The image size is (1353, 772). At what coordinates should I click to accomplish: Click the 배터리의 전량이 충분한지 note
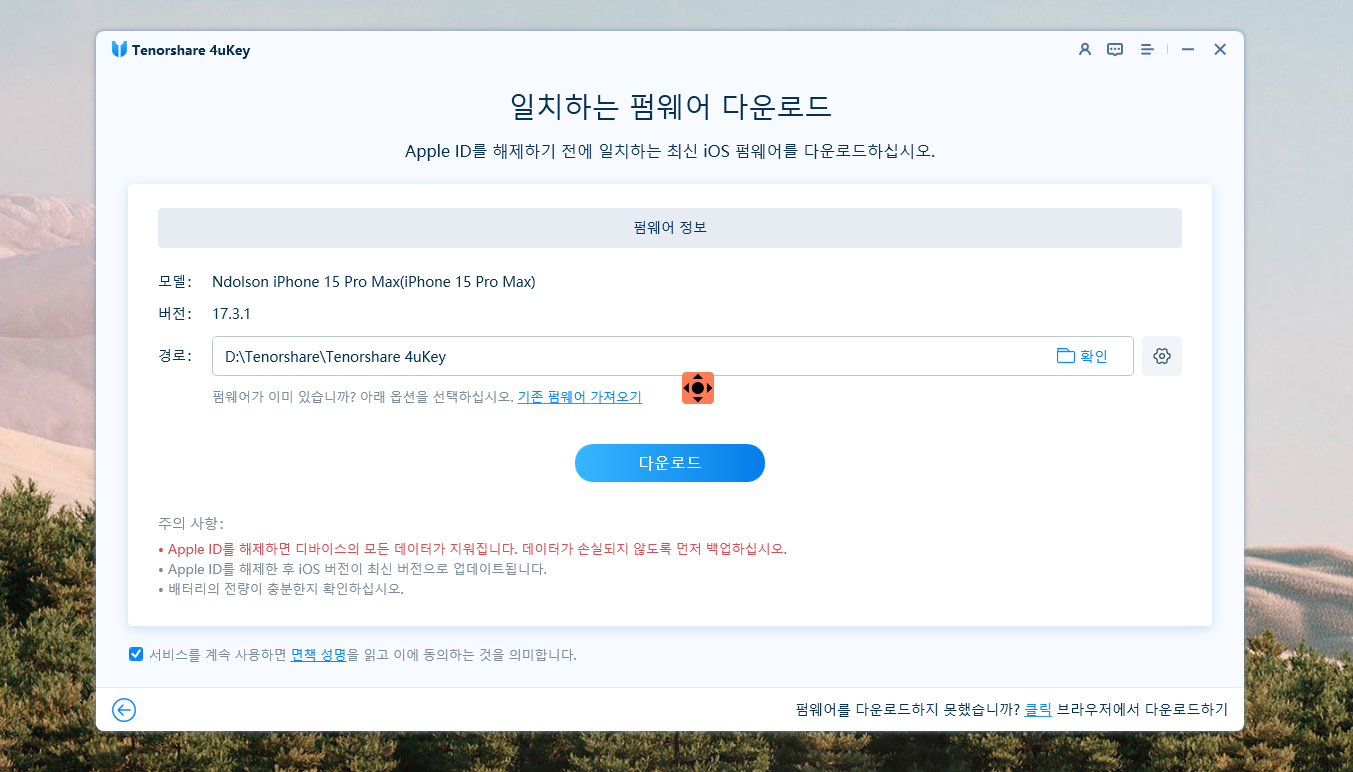click(281, 589)
